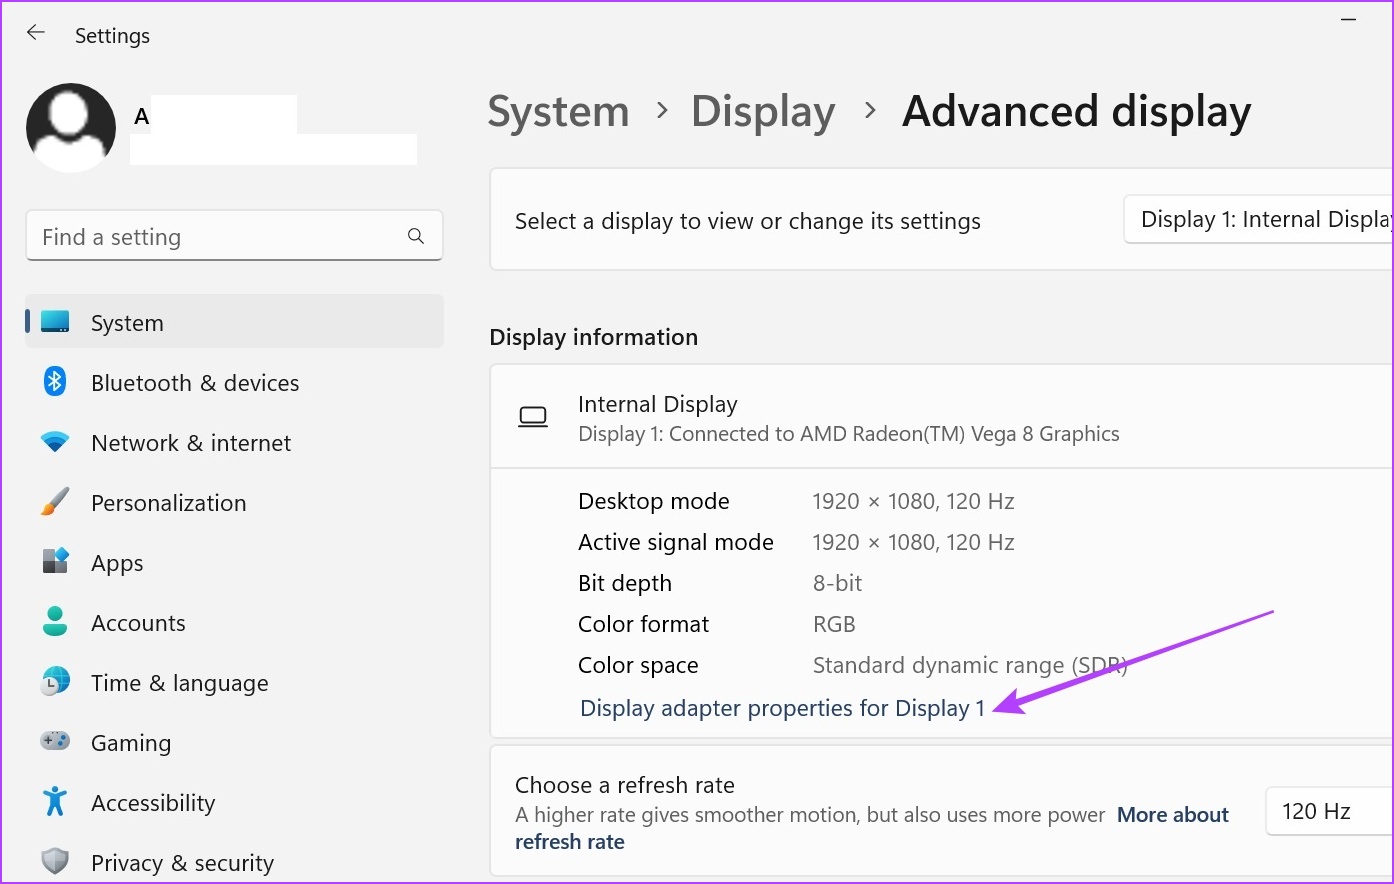Open Display adapter properties for Display 1
The image size is (1394, 884).
(x=784, y=708)
